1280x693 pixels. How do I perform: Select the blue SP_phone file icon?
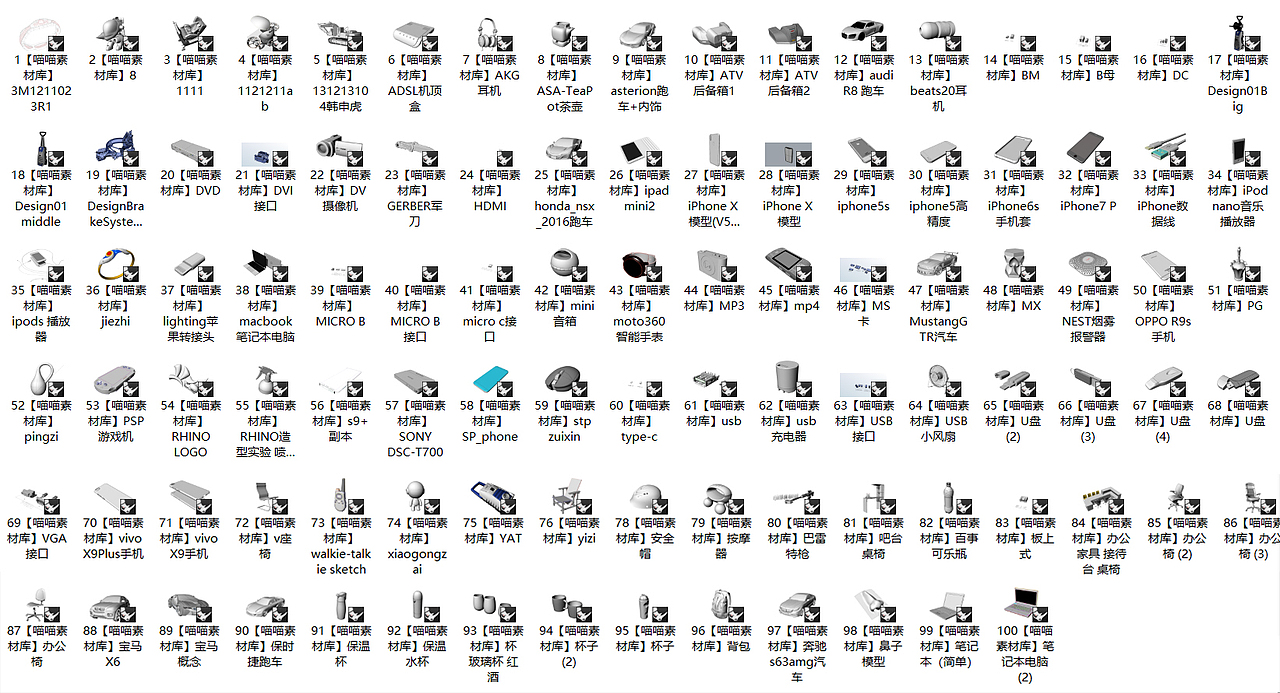[490, 382]
